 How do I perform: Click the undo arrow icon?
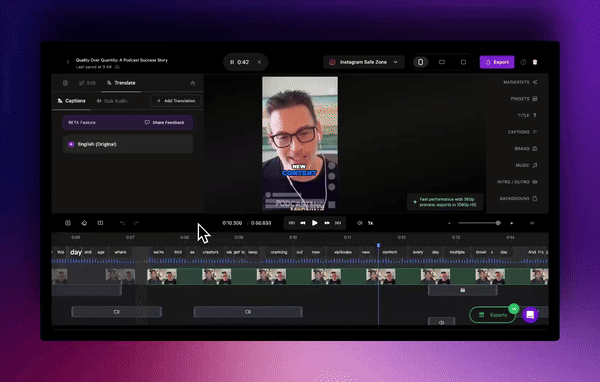point(122,223)
